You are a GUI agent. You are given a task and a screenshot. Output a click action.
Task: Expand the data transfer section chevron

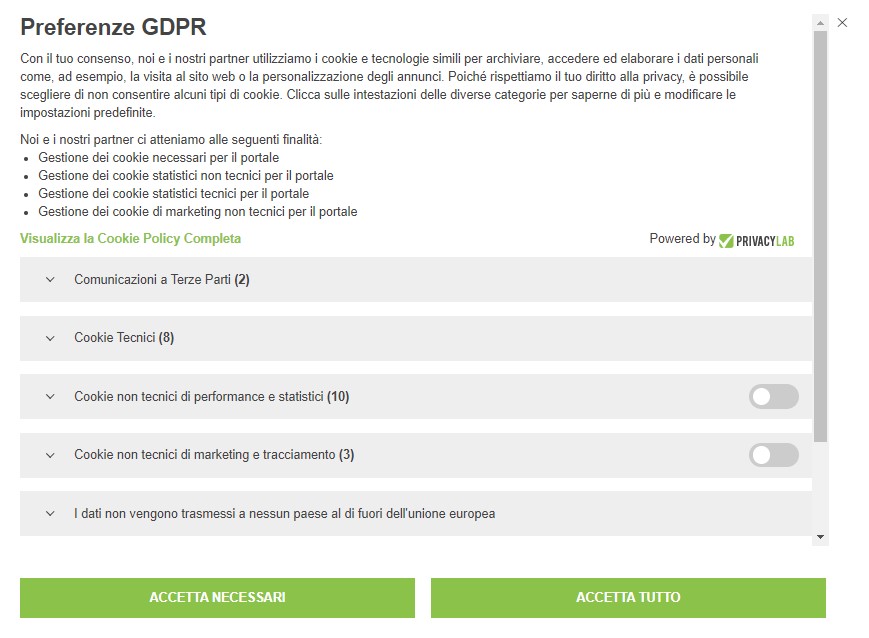tap(50, 514)
